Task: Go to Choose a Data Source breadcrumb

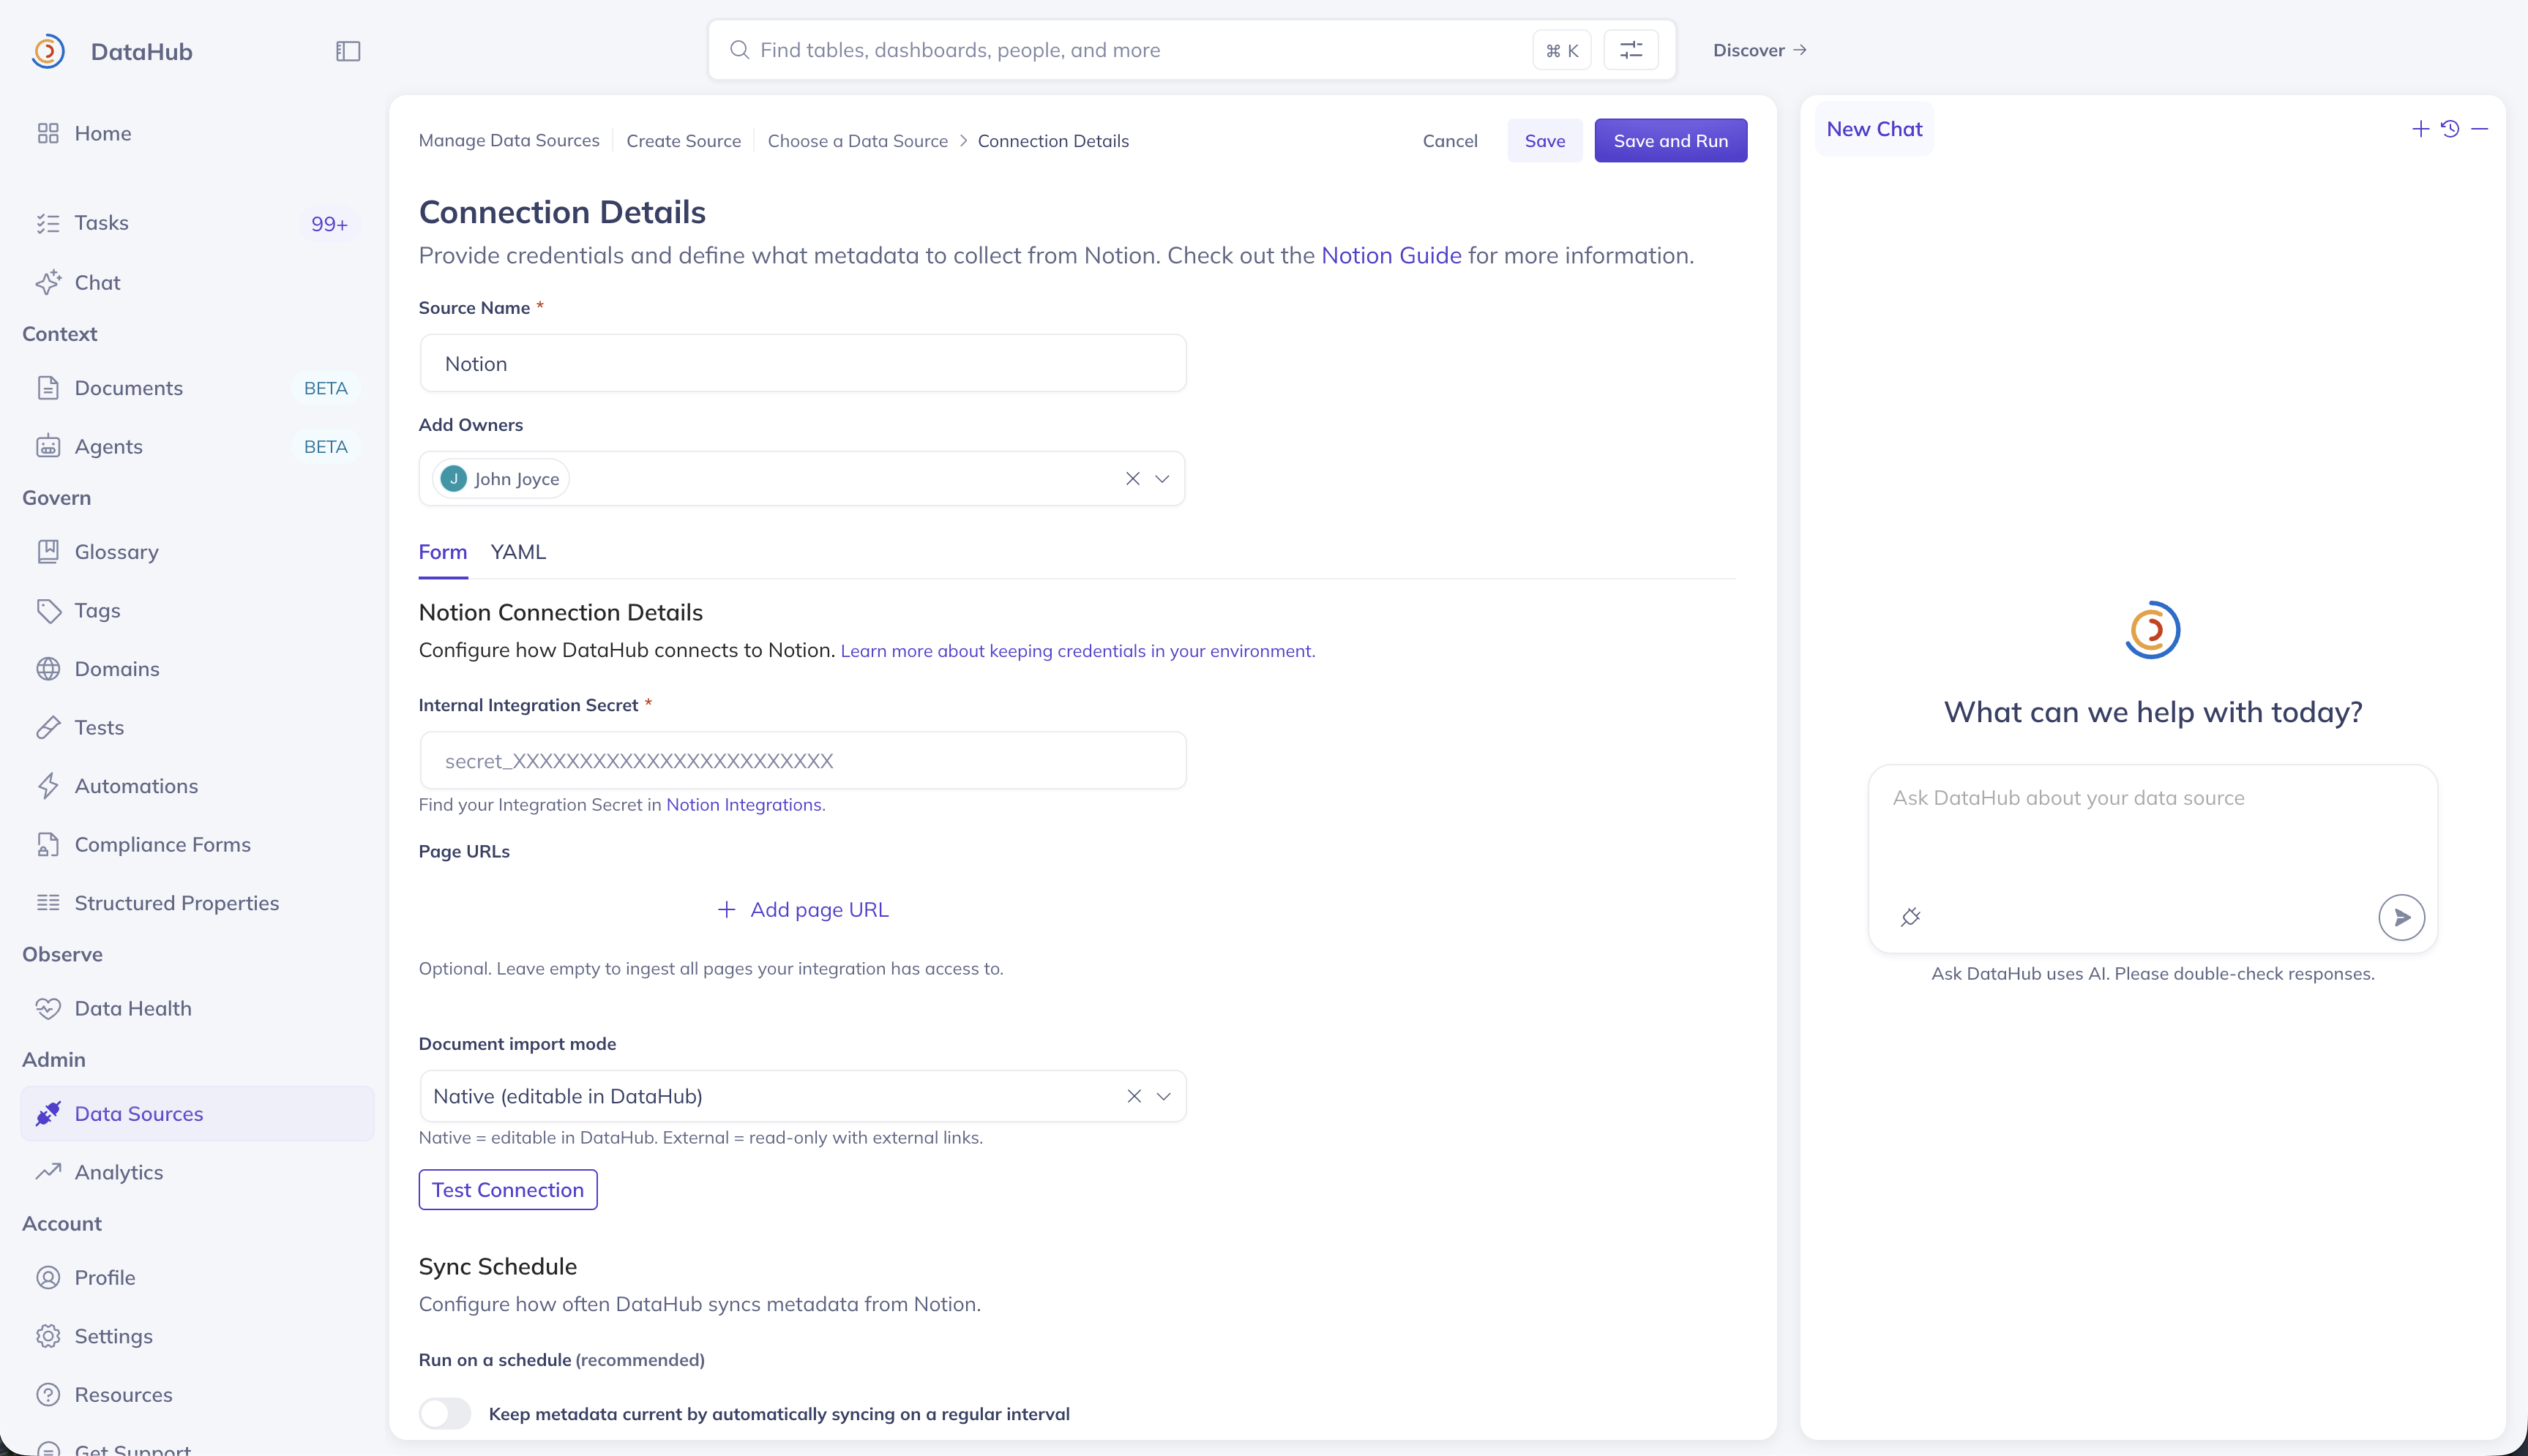Action: click(x=858, y=141)
